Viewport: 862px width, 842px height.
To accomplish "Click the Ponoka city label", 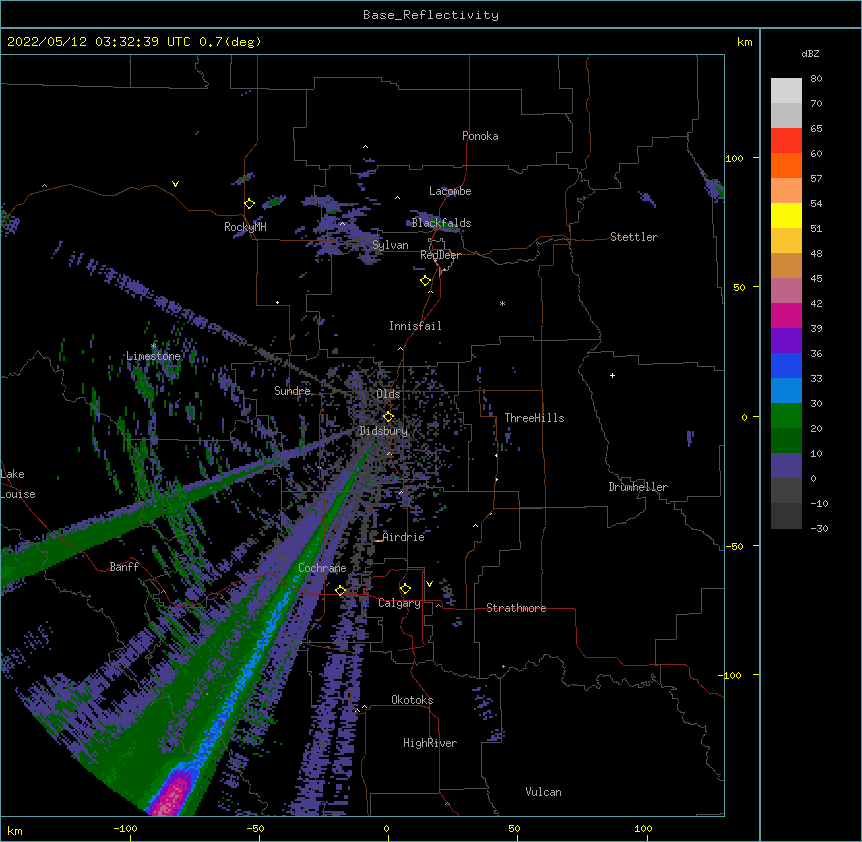I will point(480,136).
